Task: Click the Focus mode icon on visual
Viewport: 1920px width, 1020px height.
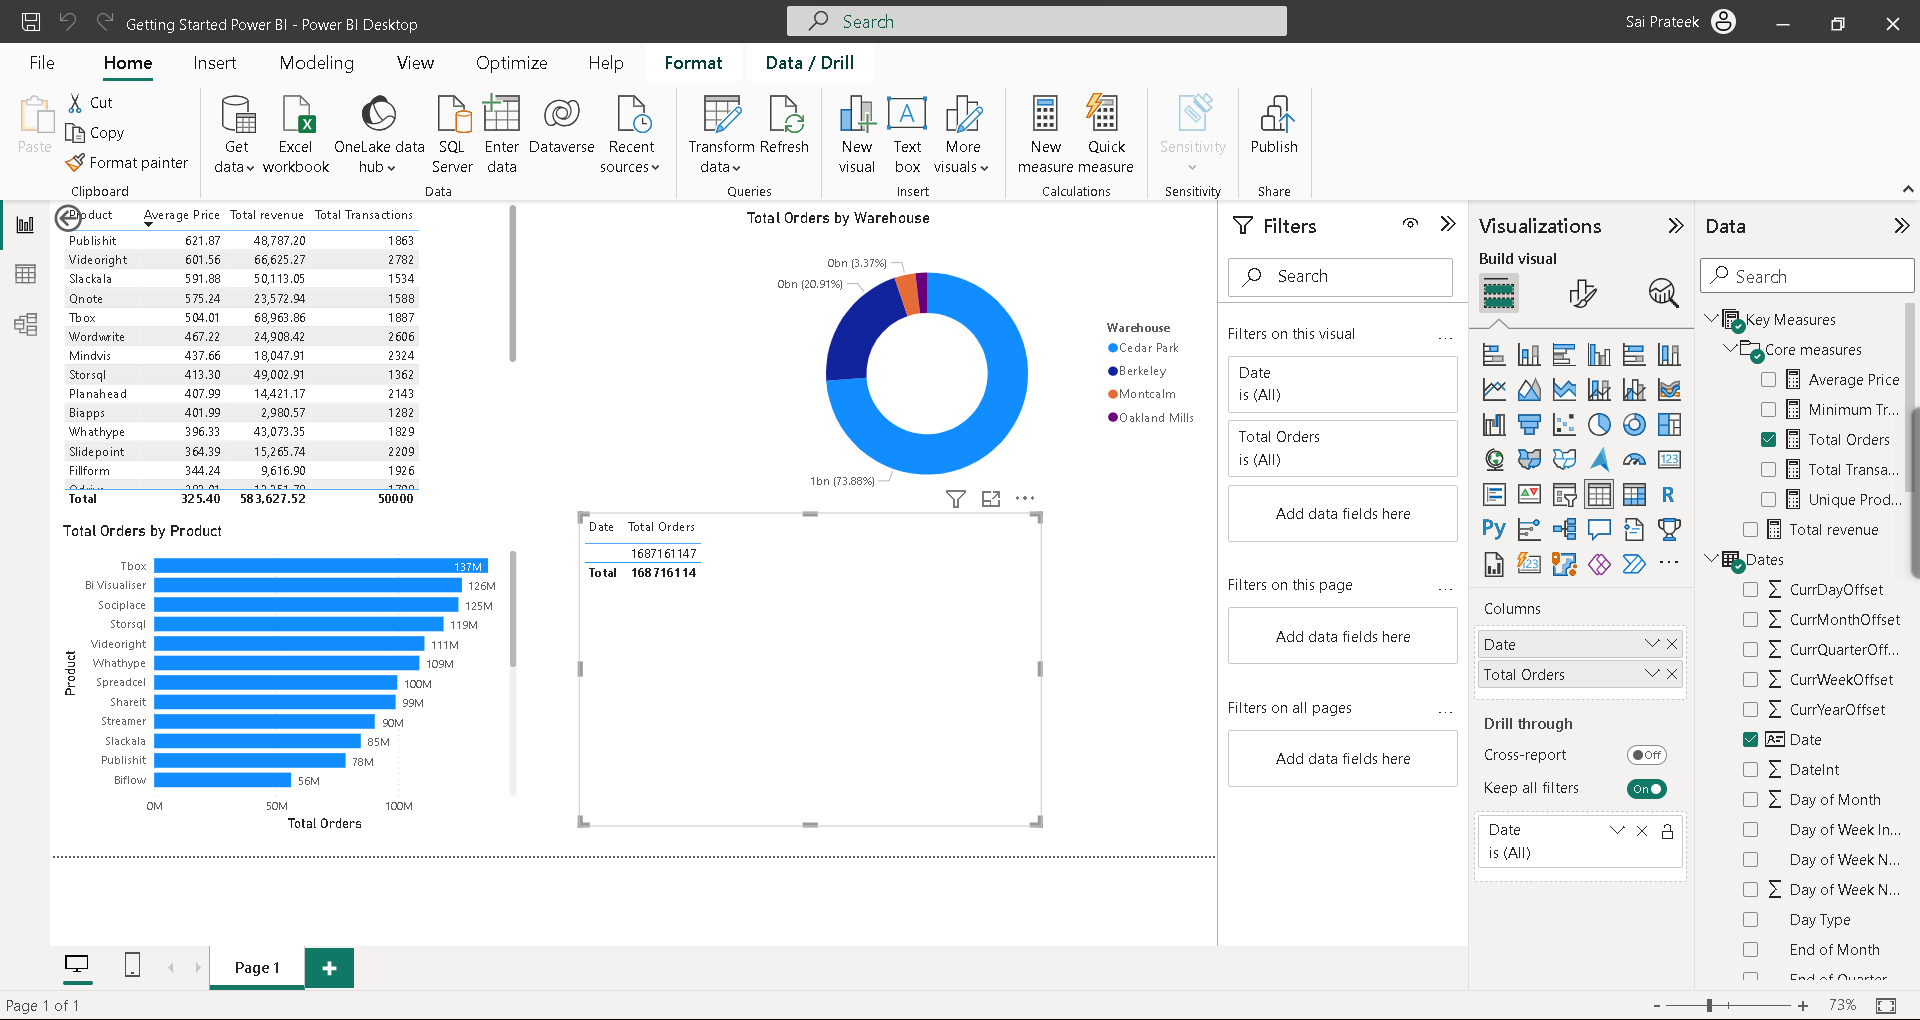Action: click(991, 498)
